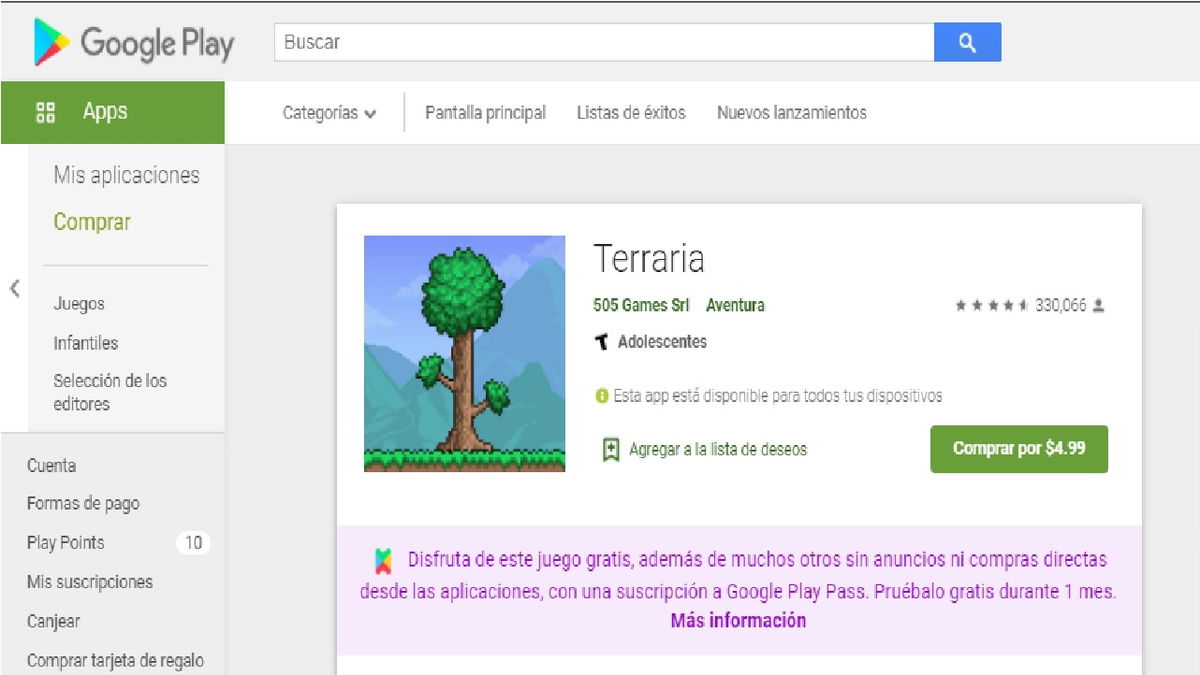Image resolution: width=1200 pixels, height=675 pixels.
Task: Expand Selección de los editores section
Action: [x=109, y=392]
